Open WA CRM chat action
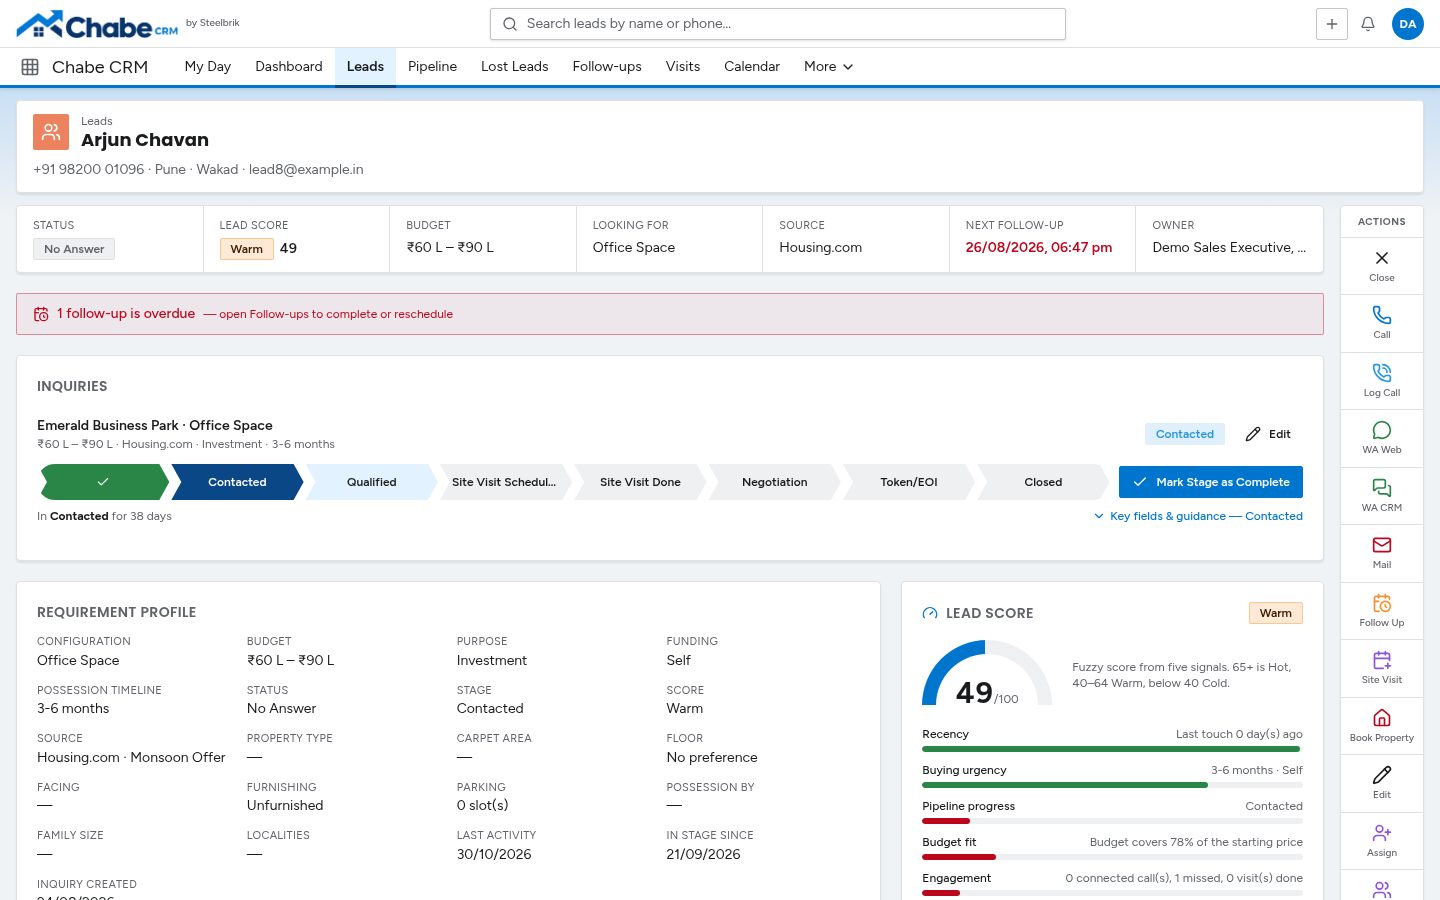The height and width of the screenshot is (900, 1440). click(1382, 496)
